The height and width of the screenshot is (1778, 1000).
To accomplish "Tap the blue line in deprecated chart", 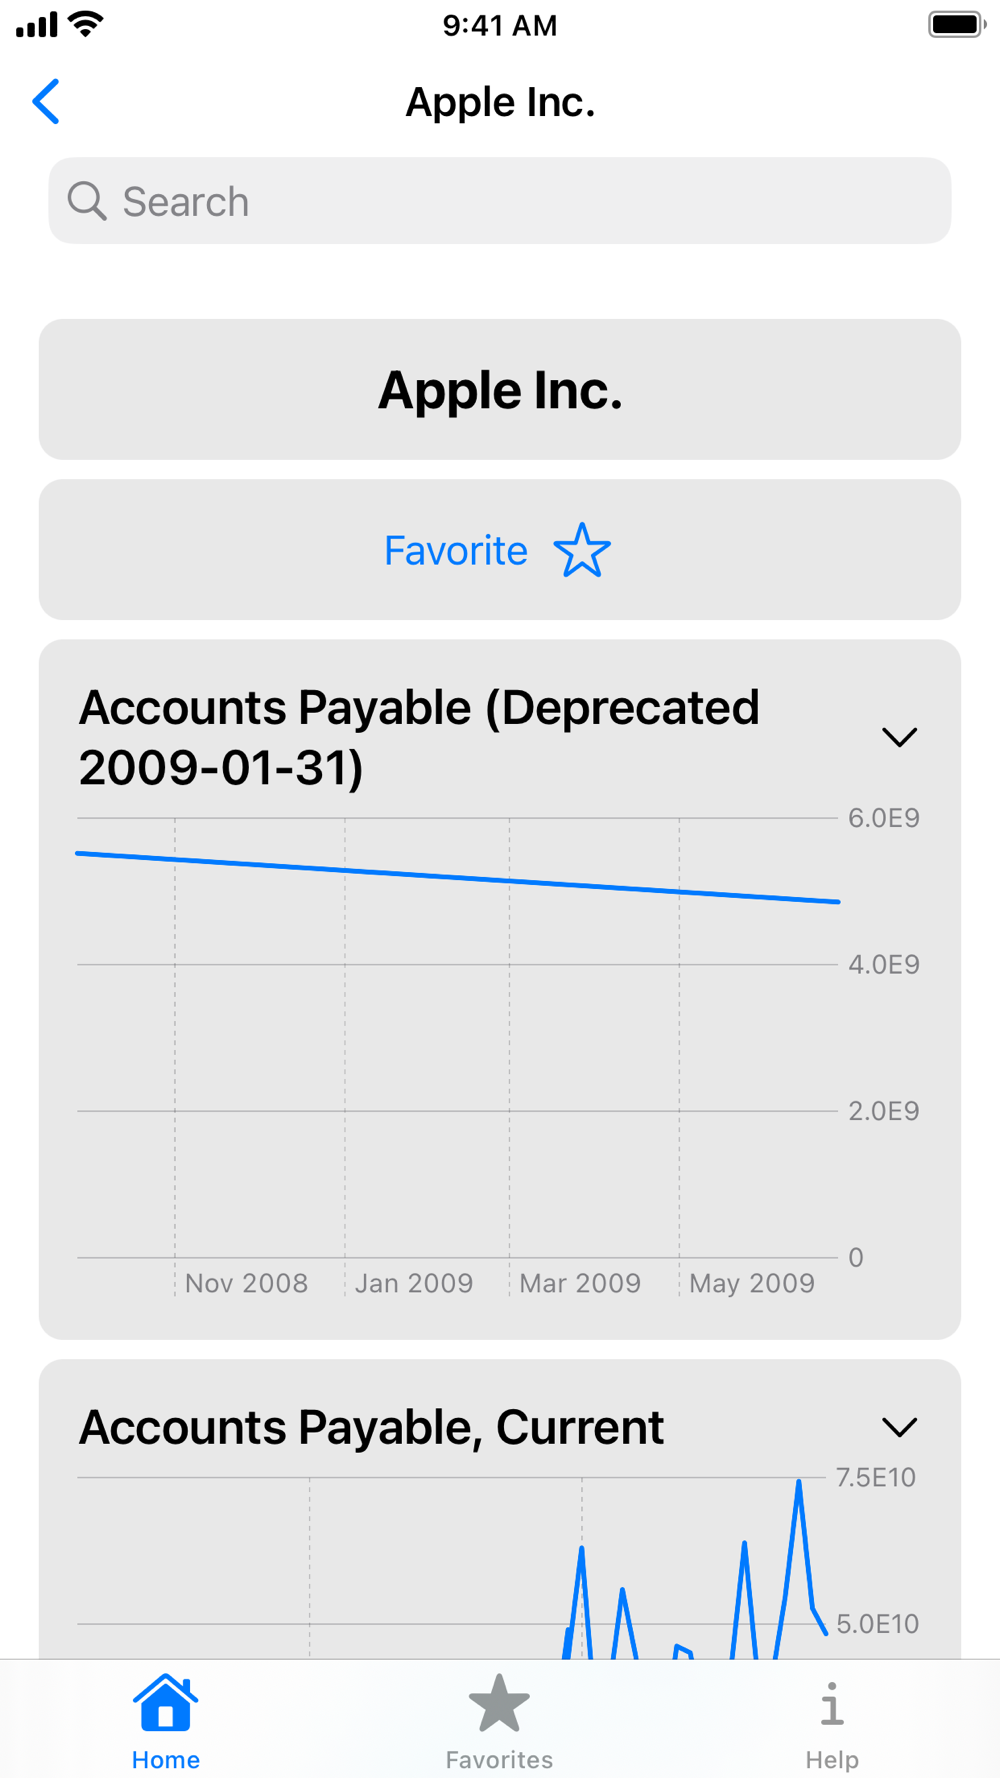I will pos(458,877).
